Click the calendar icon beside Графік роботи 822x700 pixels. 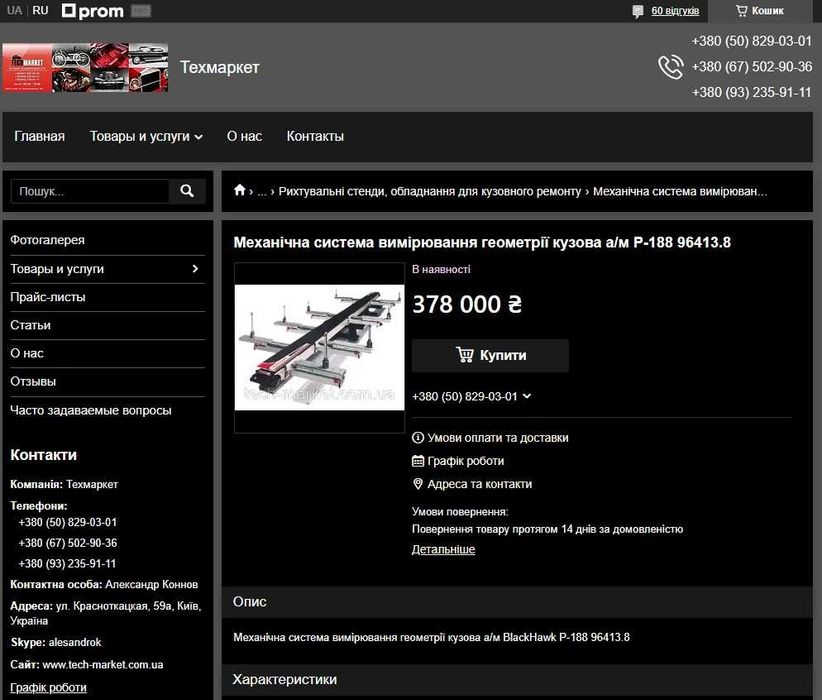pyautogui.click(x=418, y=461)
